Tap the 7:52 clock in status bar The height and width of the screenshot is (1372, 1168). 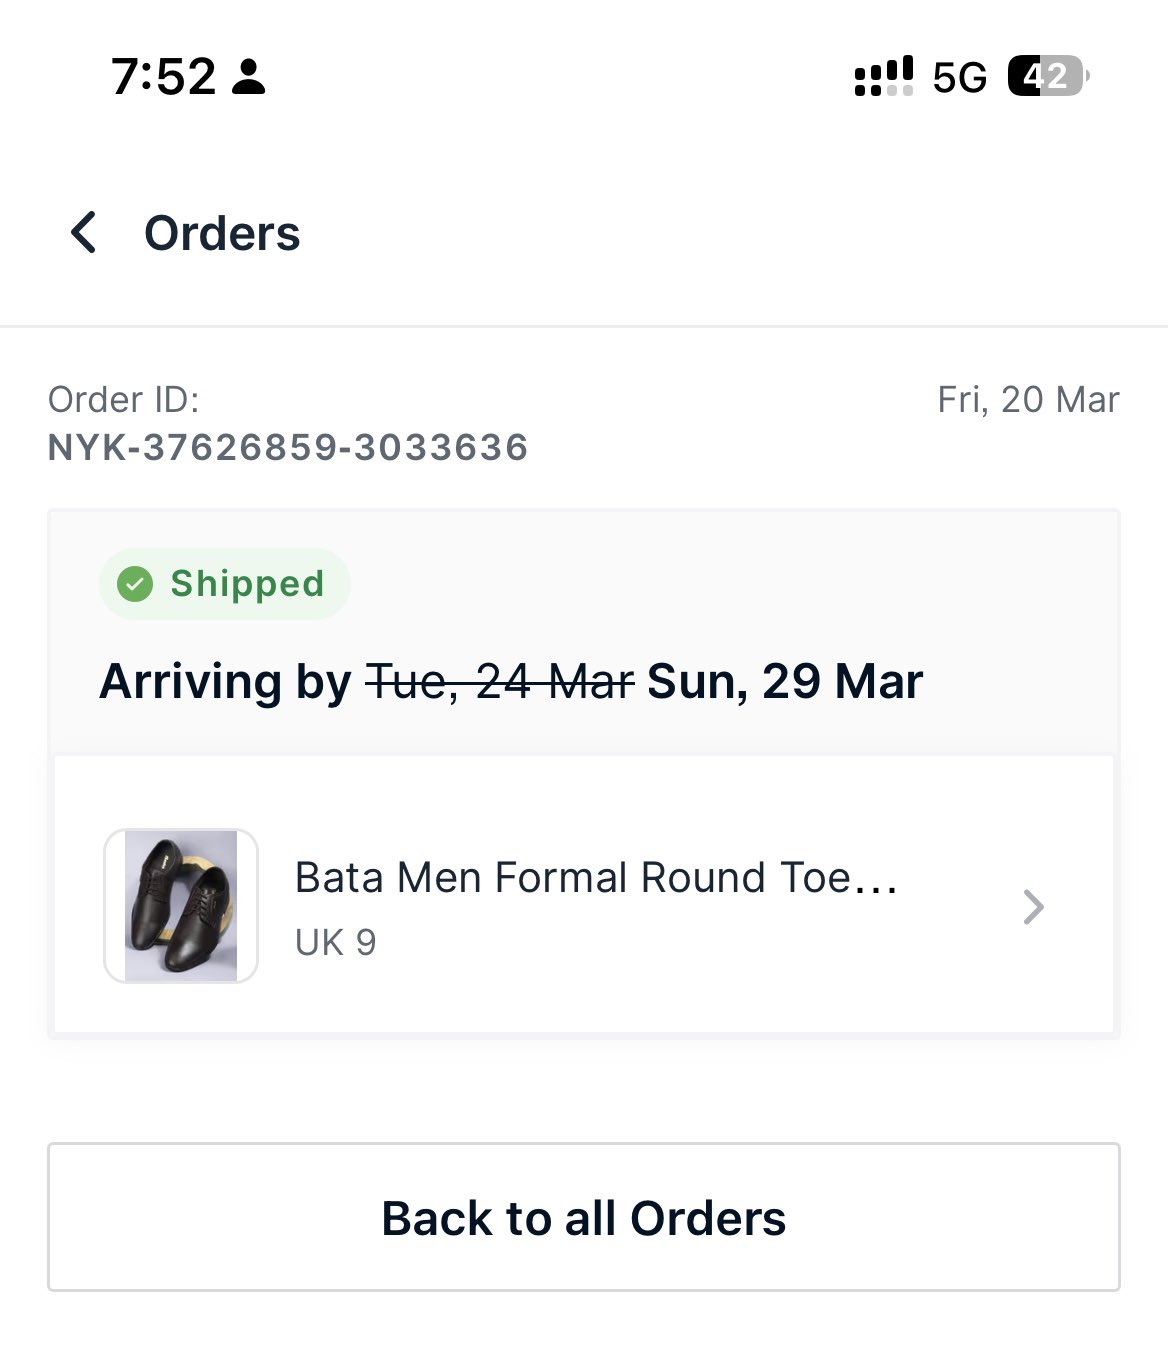point(163,76)
